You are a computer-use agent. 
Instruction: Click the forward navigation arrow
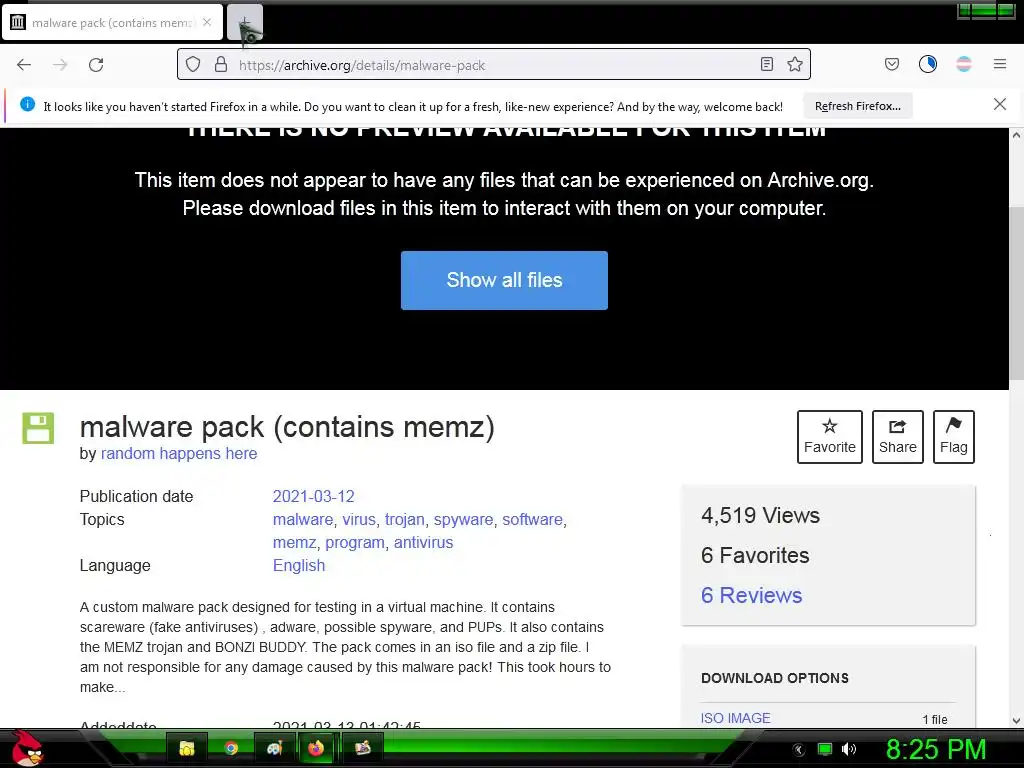(60, 65)
